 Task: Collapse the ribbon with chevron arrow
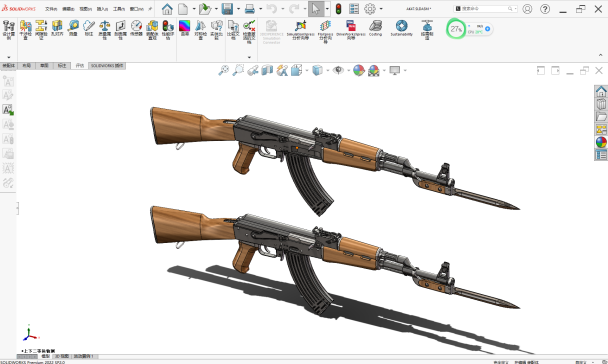601,55
